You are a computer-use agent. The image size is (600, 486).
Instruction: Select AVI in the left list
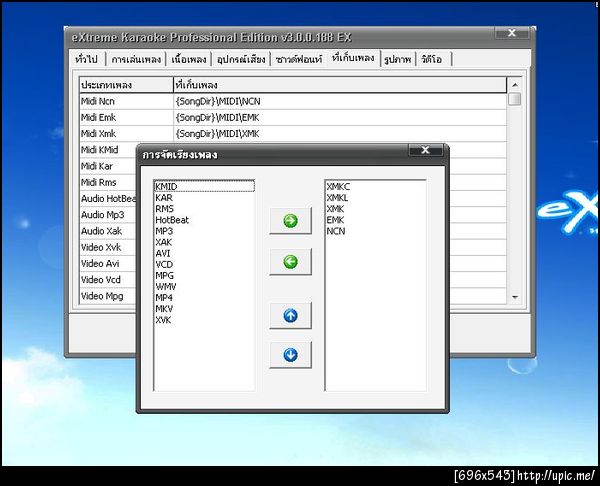(x=204, y=253)
